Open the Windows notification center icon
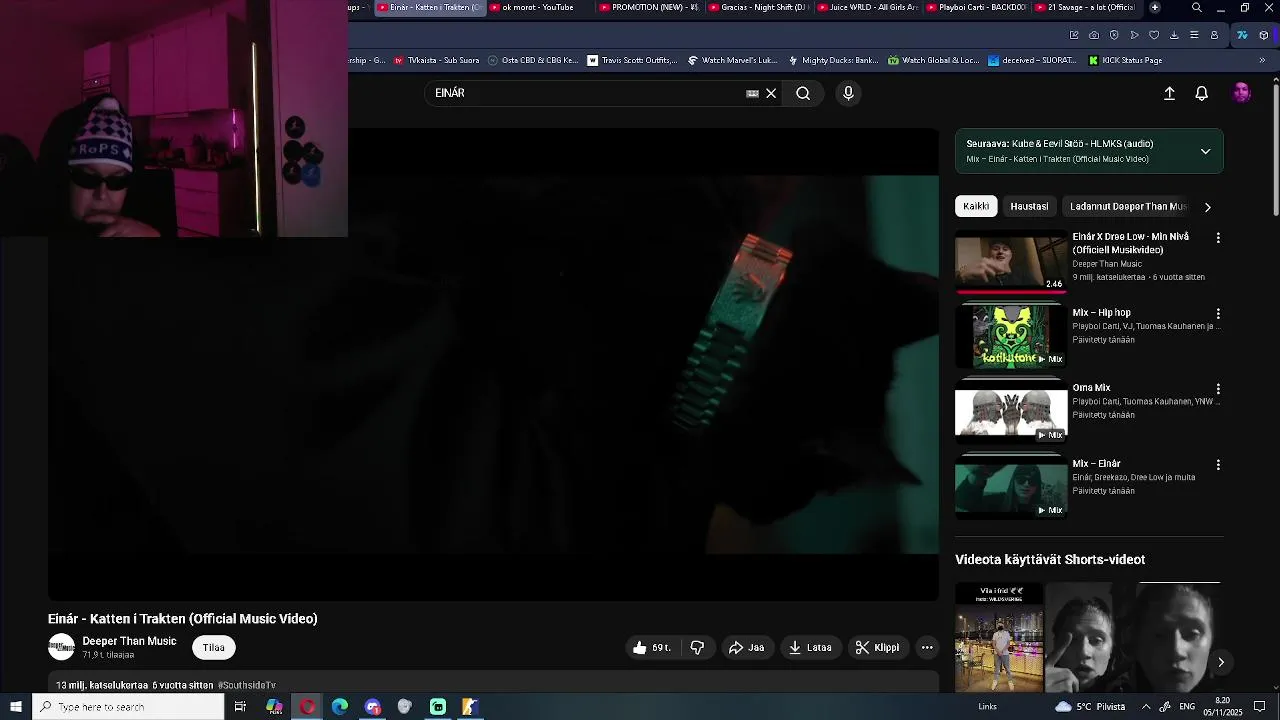The height and width of the screenshot is (720, 1280). click(1260, 707)
